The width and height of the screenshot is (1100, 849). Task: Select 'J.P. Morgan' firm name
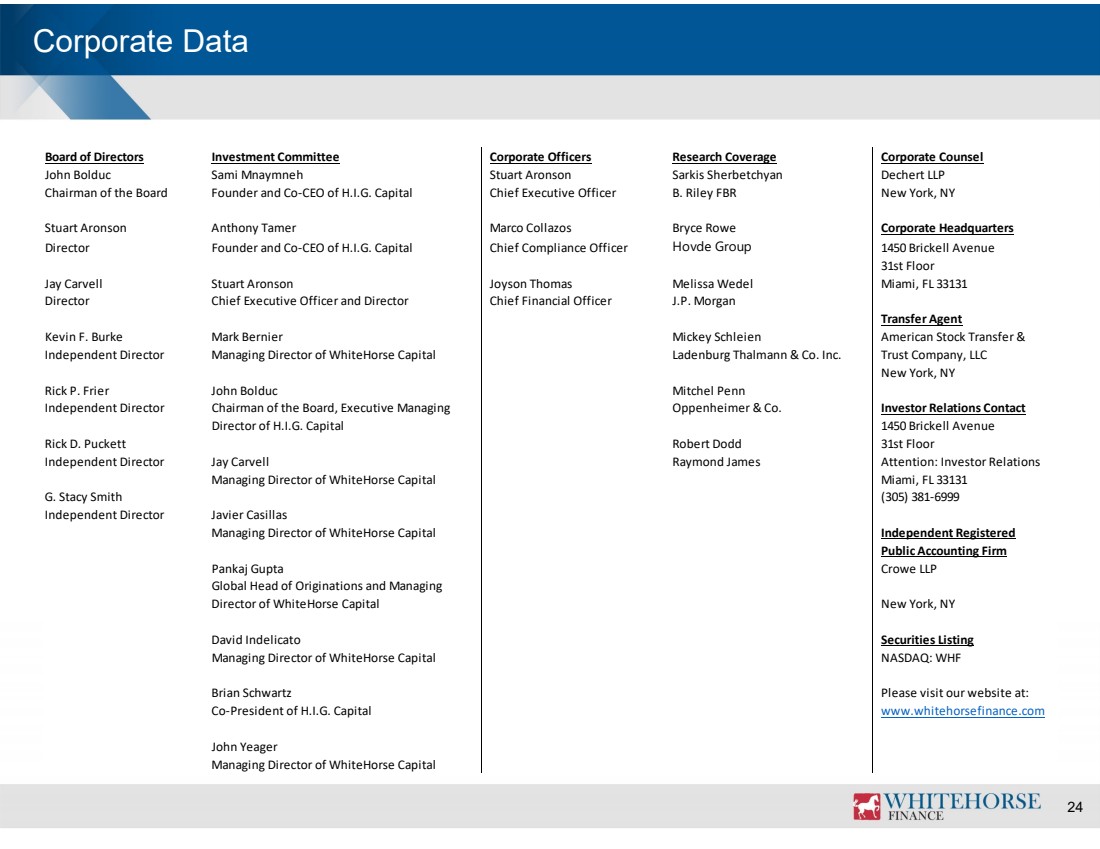[x=704, y=301]
